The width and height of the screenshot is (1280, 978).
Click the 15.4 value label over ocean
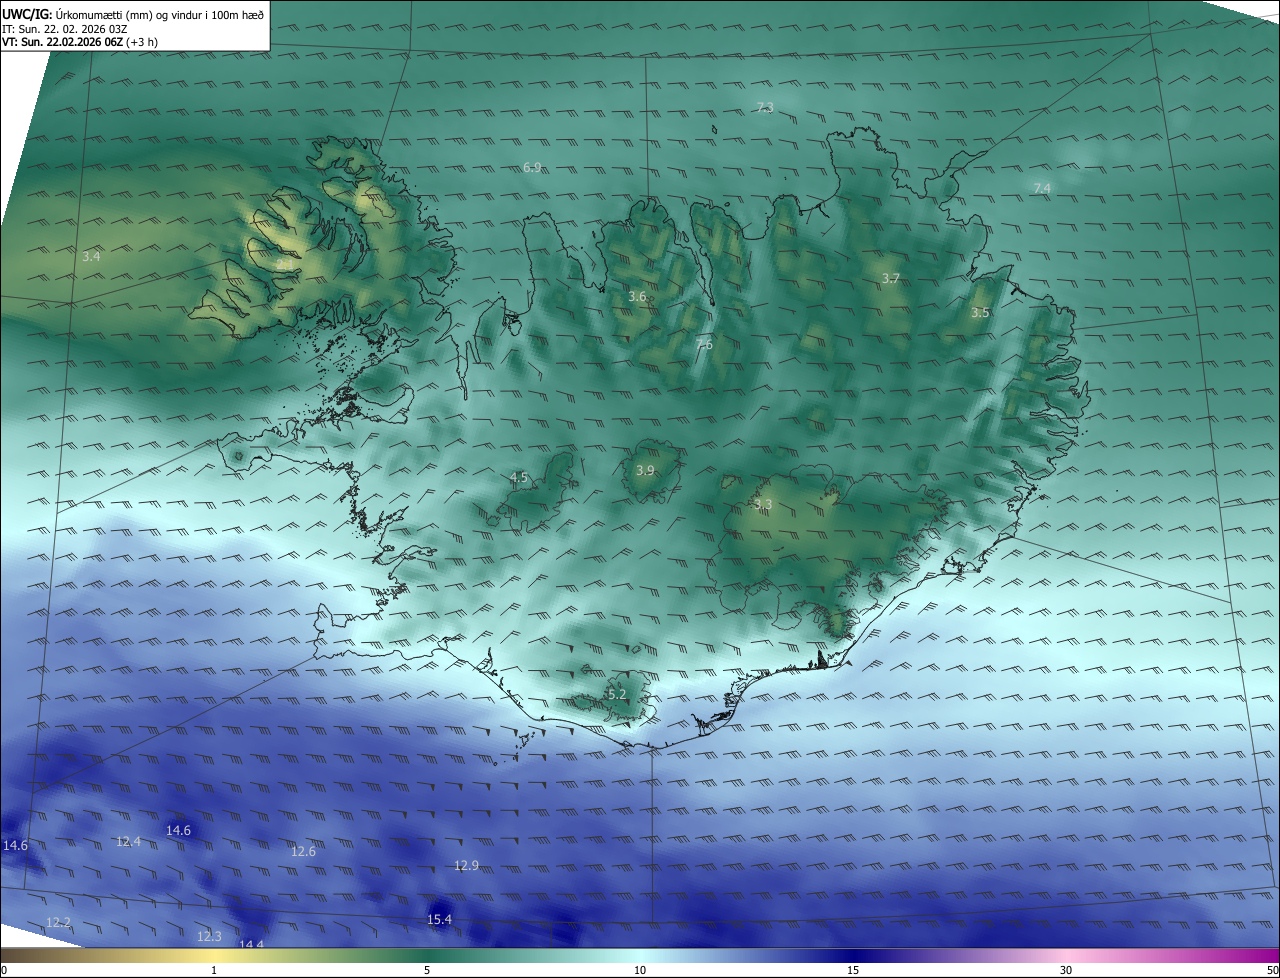pos(439,919)
